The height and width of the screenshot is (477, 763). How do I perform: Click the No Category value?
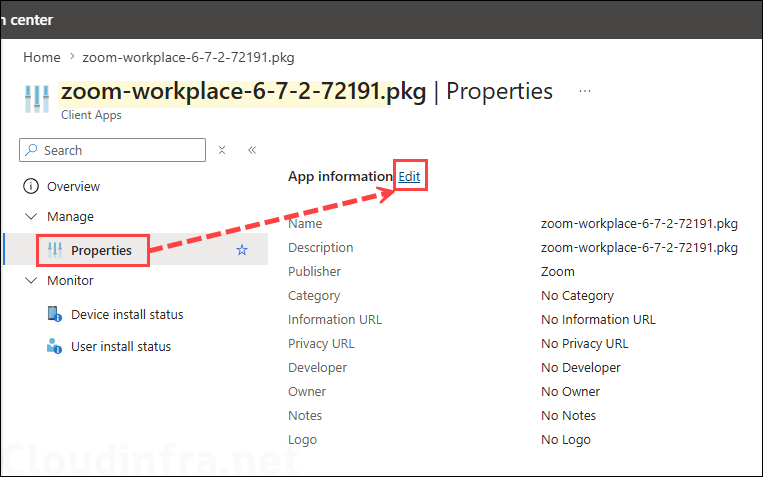pyautogui.click(x=578, y=295)
